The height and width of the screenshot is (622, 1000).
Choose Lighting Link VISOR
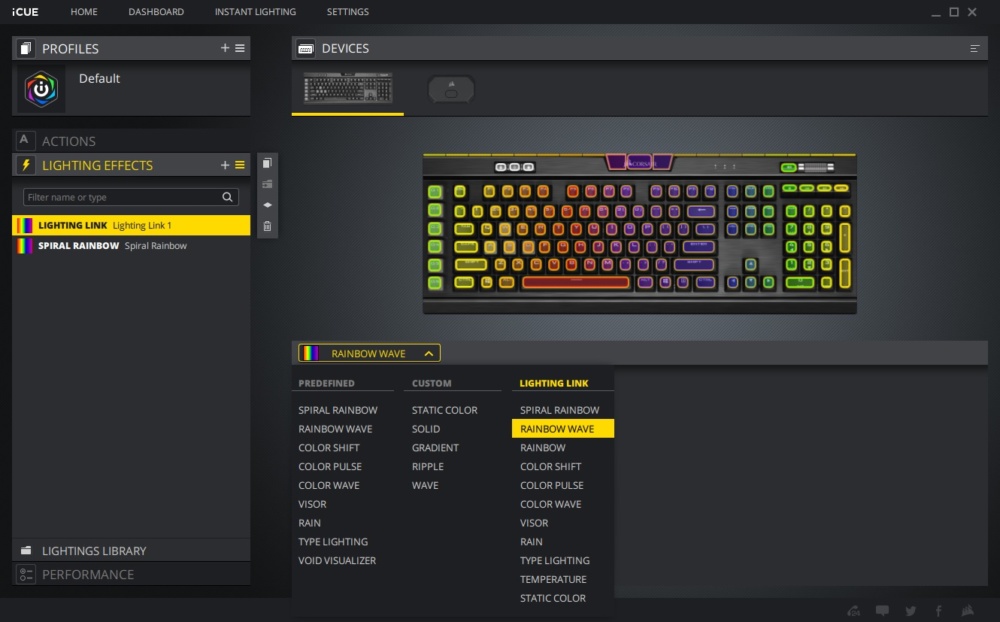point(534,522)
